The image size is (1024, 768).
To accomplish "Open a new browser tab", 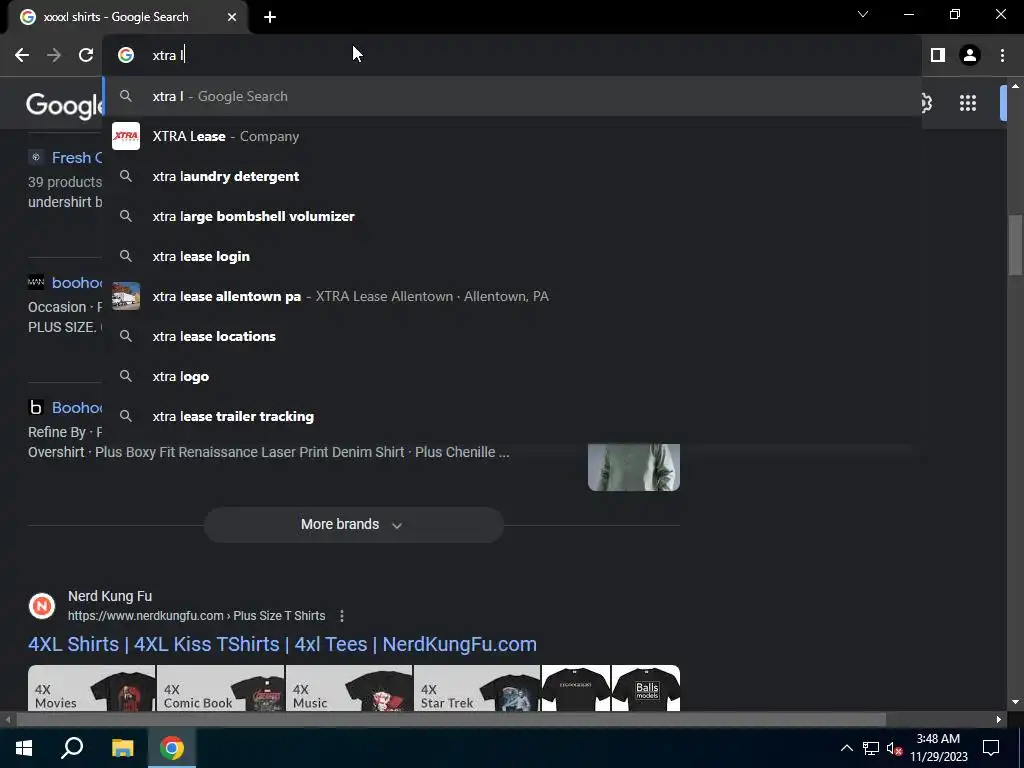I will point(270,17).
